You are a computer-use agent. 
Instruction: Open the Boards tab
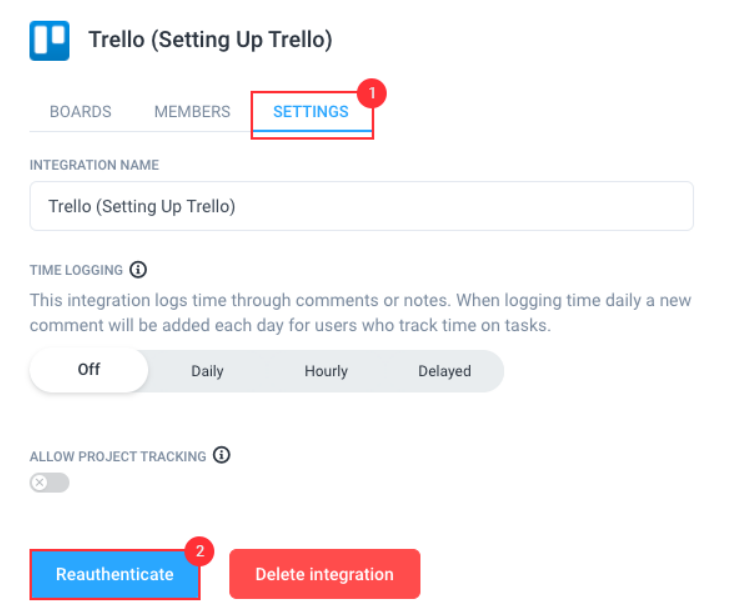coord(81,112)
